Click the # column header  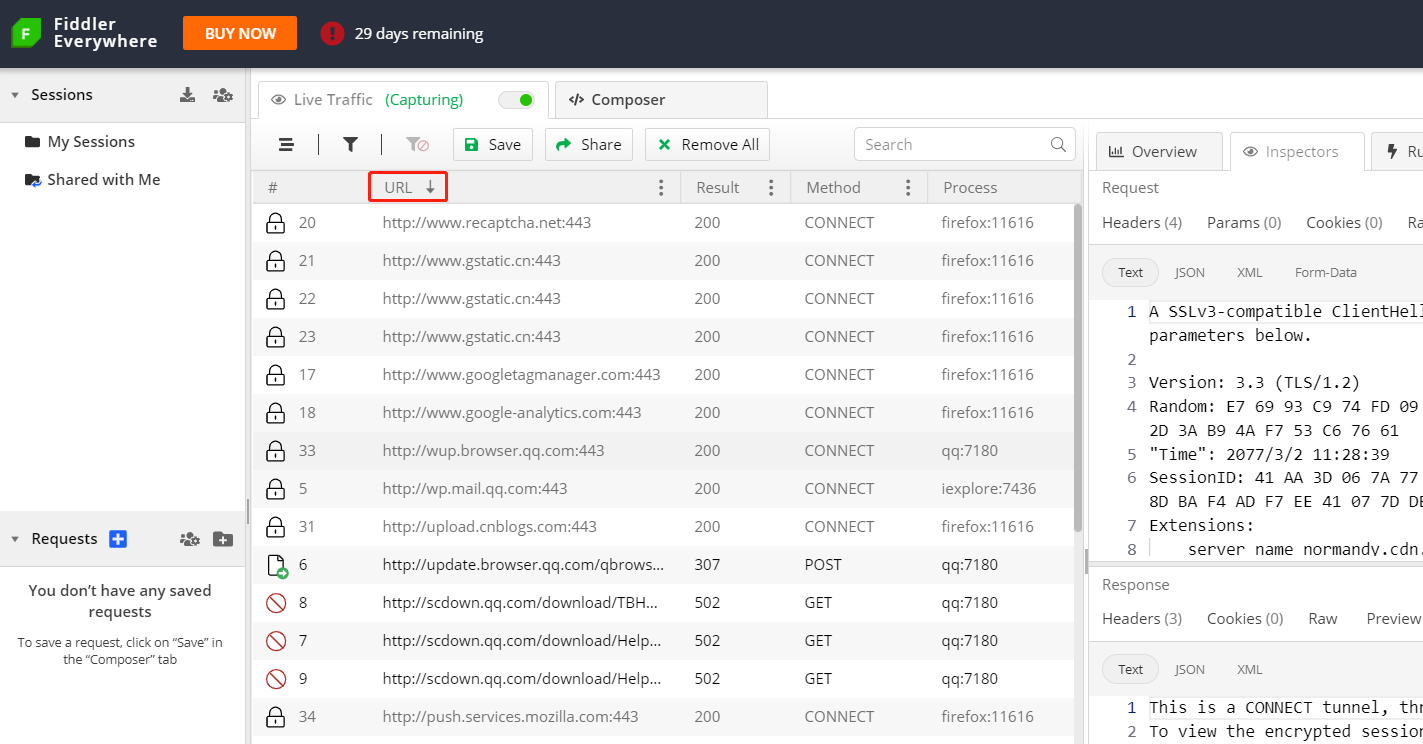273,188
